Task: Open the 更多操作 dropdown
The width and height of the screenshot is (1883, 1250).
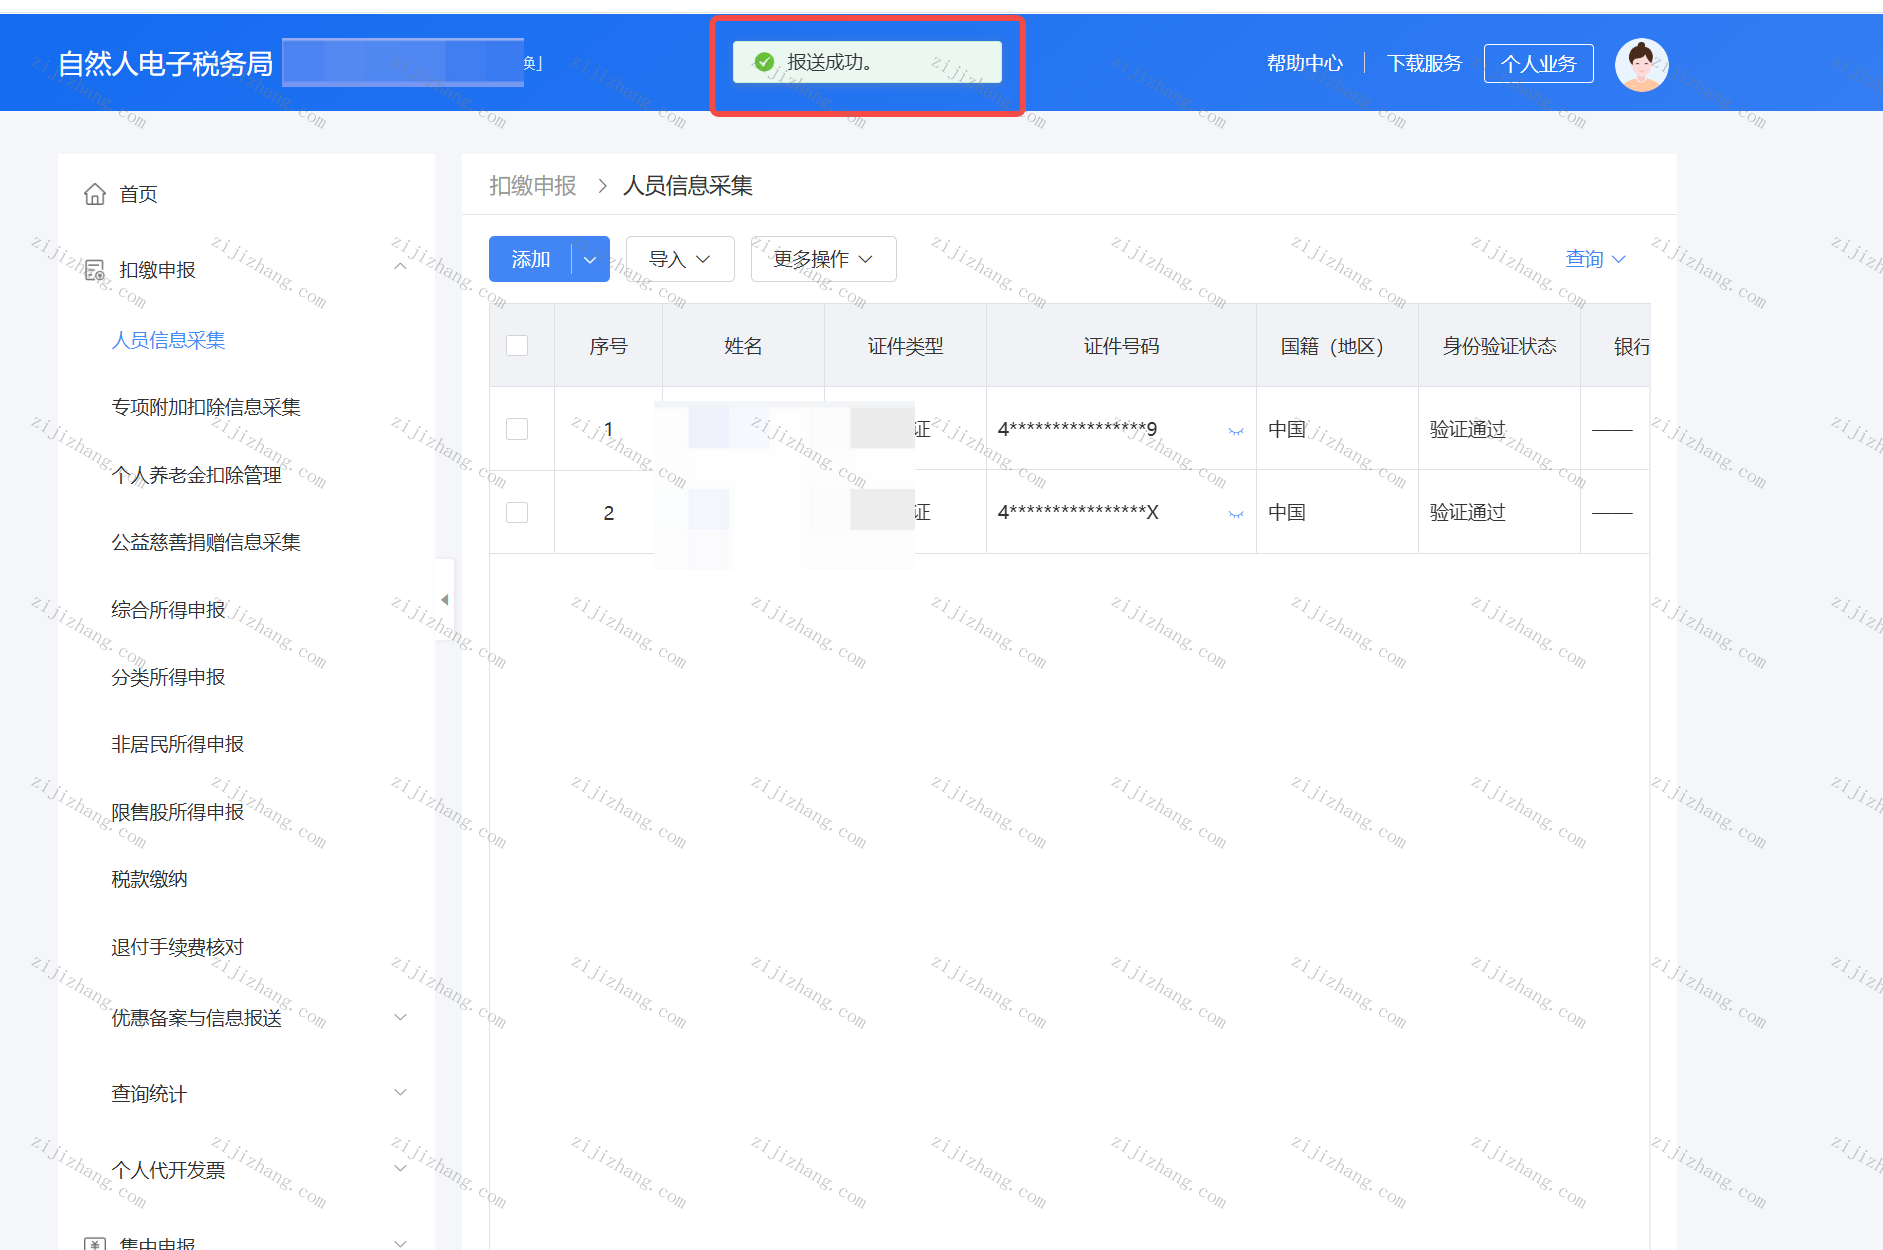Action: point(823,259)
